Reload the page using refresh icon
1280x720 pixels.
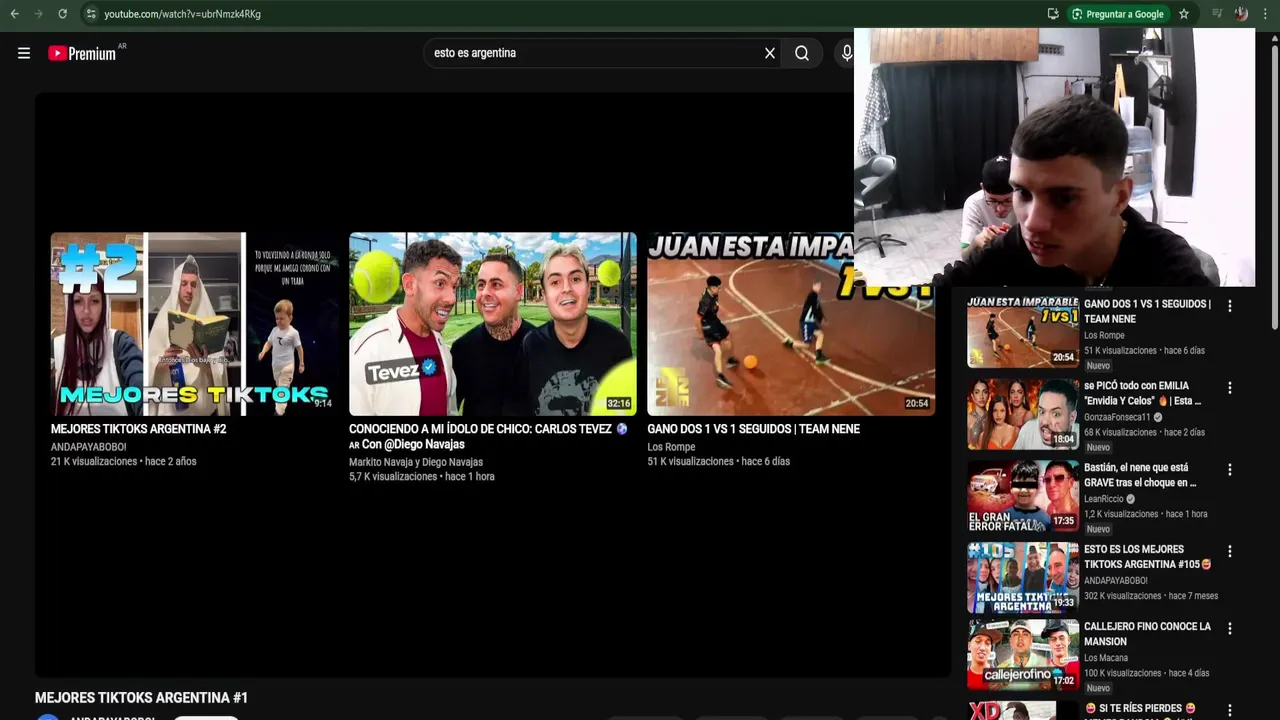tap(62, 14)
